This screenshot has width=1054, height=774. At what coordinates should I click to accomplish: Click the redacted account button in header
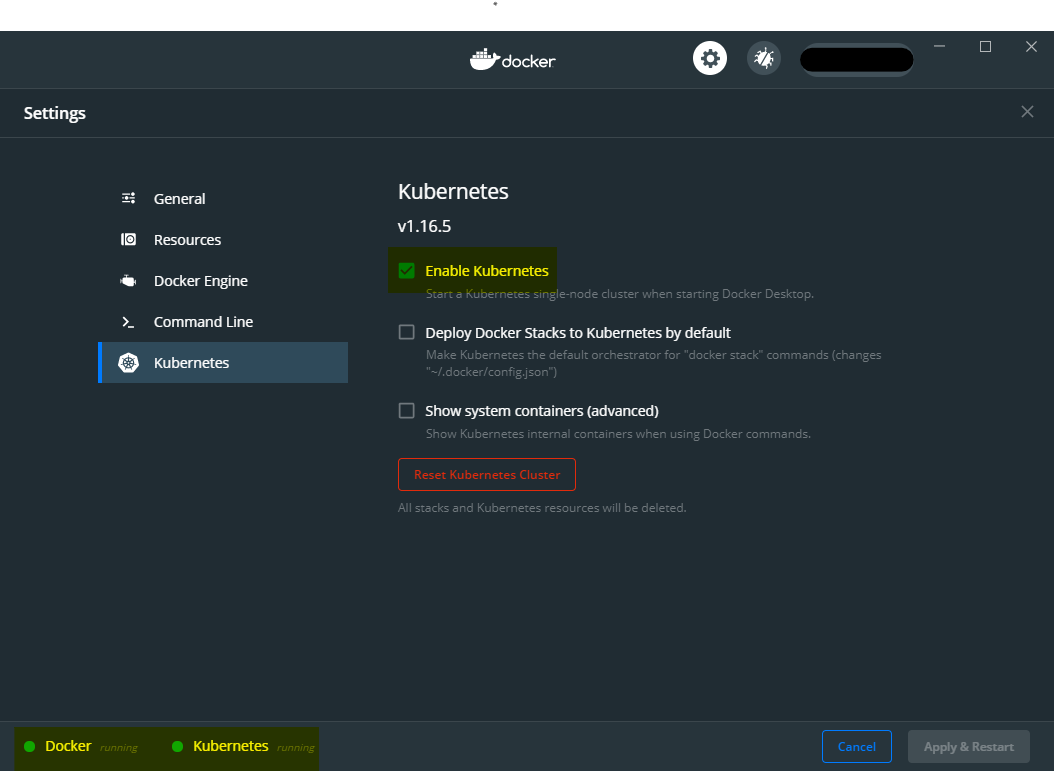click(856, 59)
